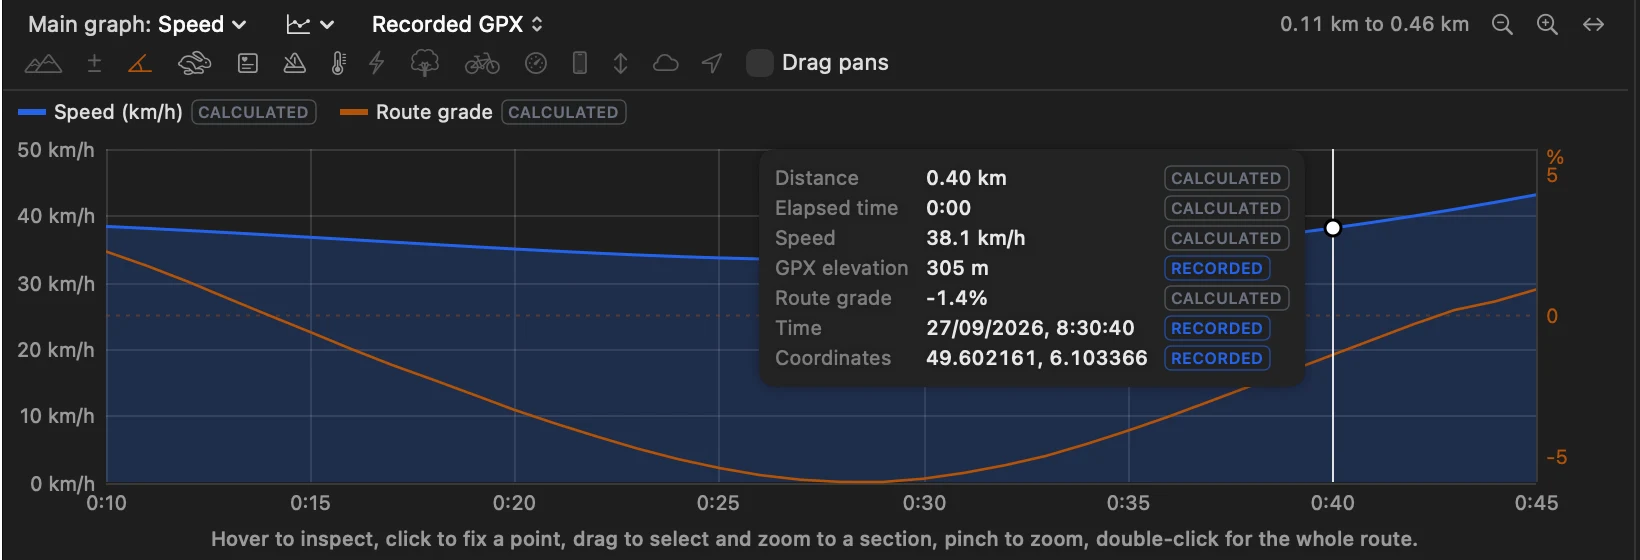Toggle the rabbit pace overlay icon
1640x560 pixels.
(x=194, y=64)
